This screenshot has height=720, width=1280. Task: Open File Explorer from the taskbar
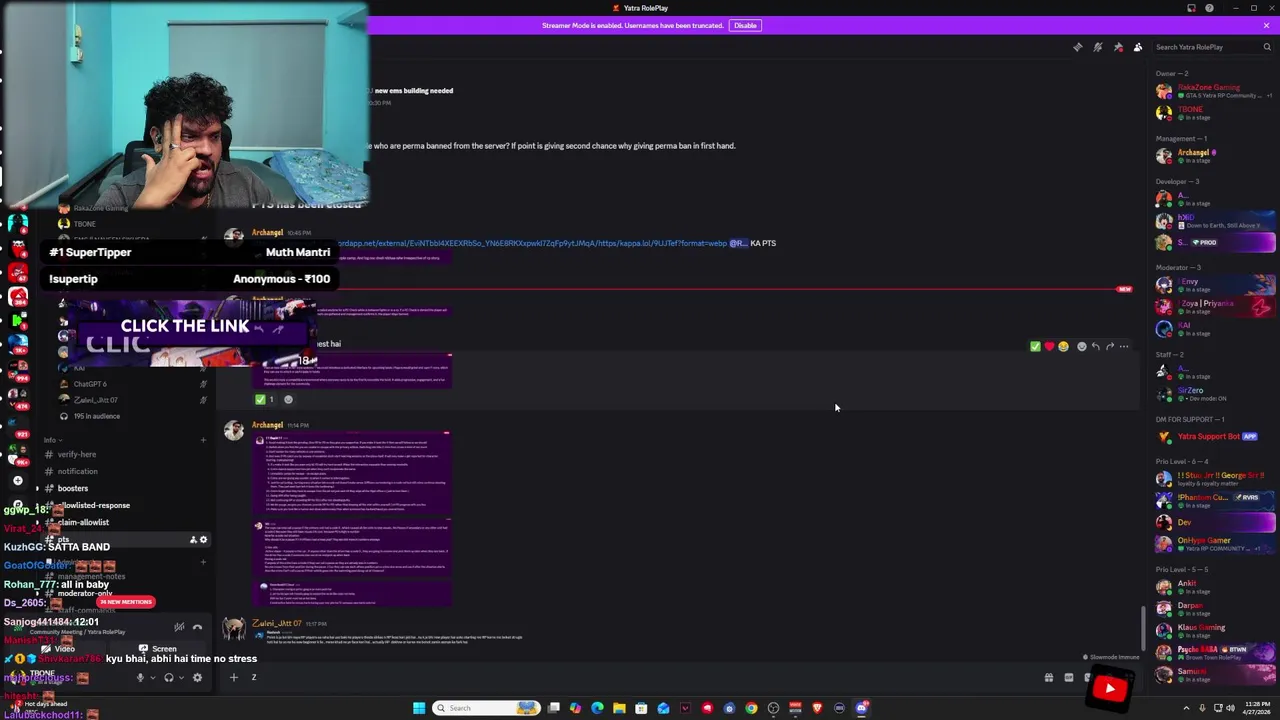point(619,708)
